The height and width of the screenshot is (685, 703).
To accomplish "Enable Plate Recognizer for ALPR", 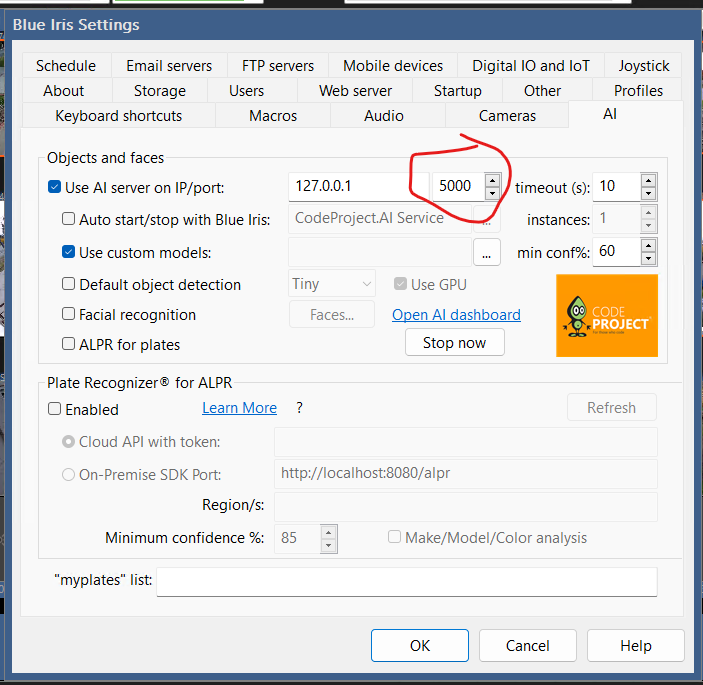I will click(54, 409).
